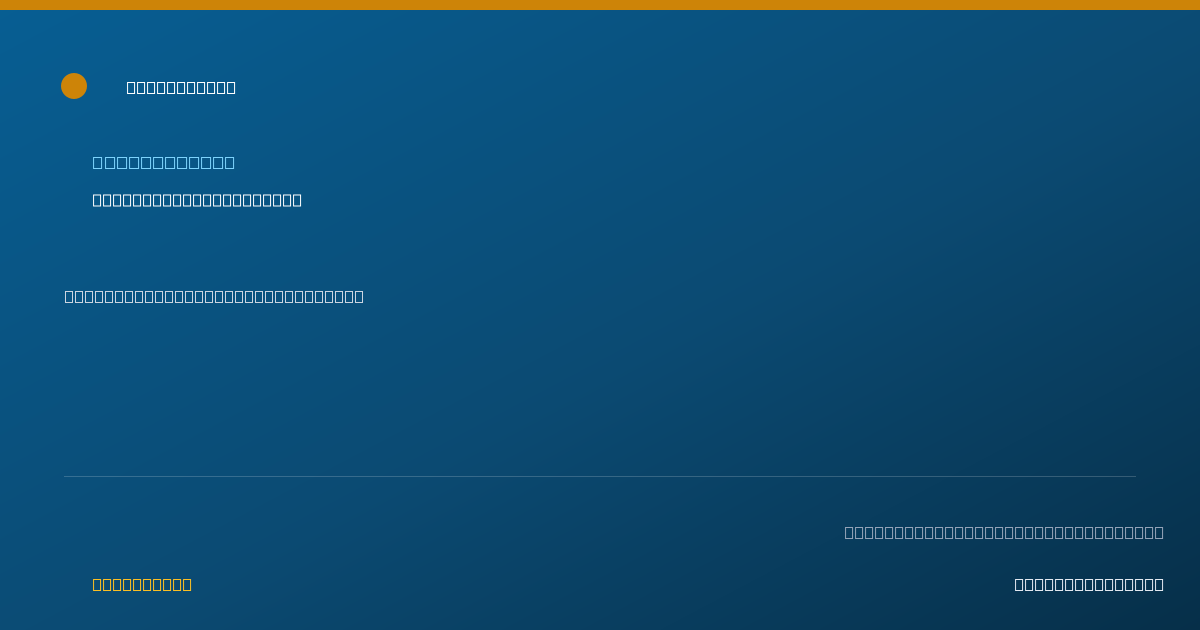Click the orange accent bar at top
The width and height of the screenshot is (1200, 630).
[600, 5]
